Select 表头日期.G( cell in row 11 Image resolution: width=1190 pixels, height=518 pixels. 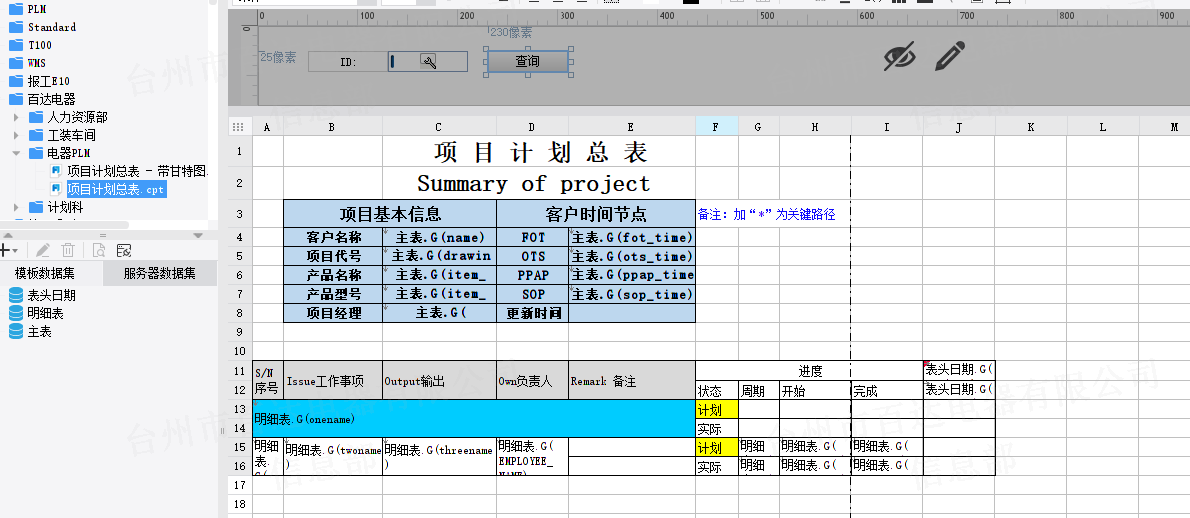point(959,371)
